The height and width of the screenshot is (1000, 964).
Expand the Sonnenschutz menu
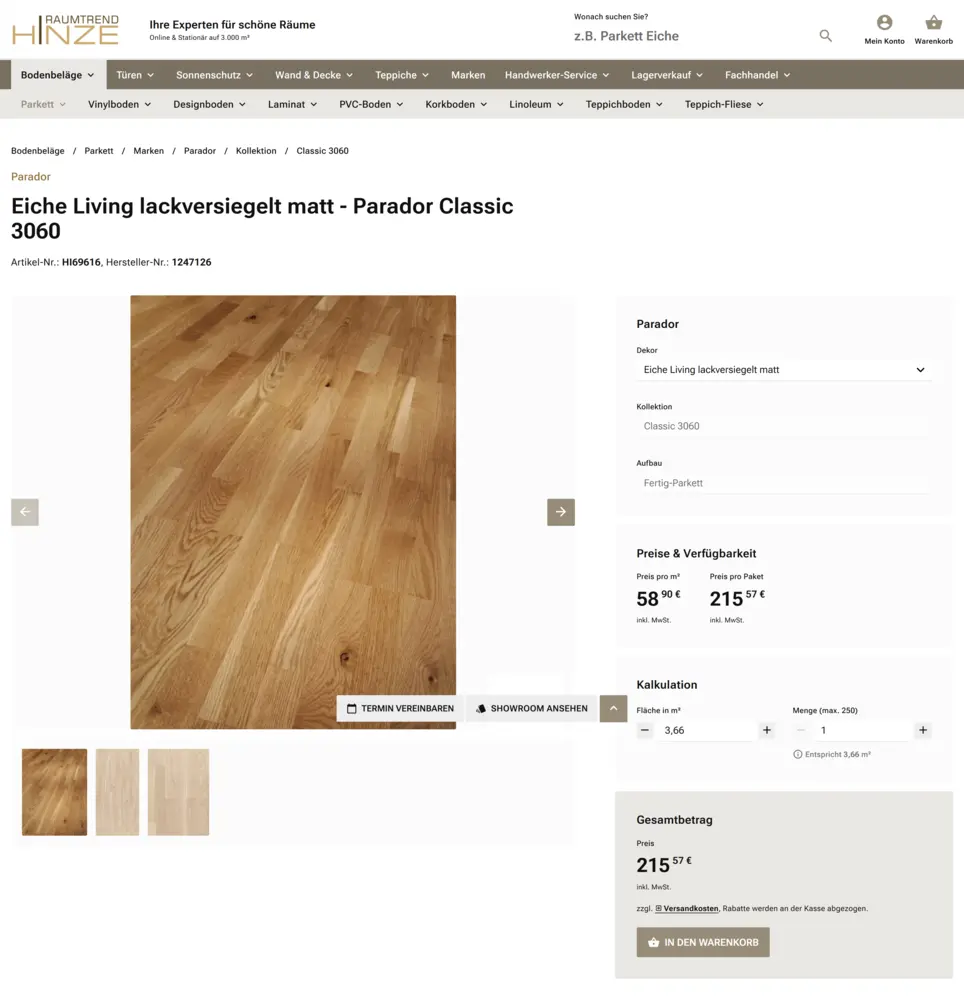[x=214, y=75]
